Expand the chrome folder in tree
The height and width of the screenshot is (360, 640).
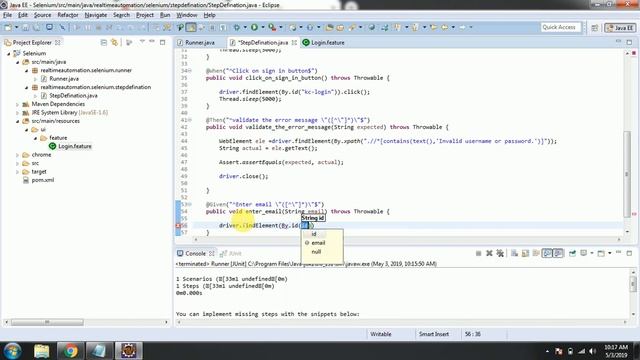[x=18, y=155]
